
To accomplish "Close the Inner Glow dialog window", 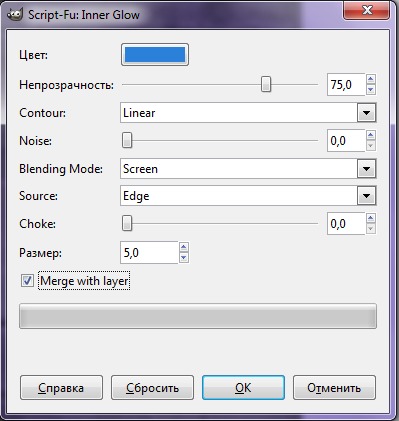I will pos(366,11).
